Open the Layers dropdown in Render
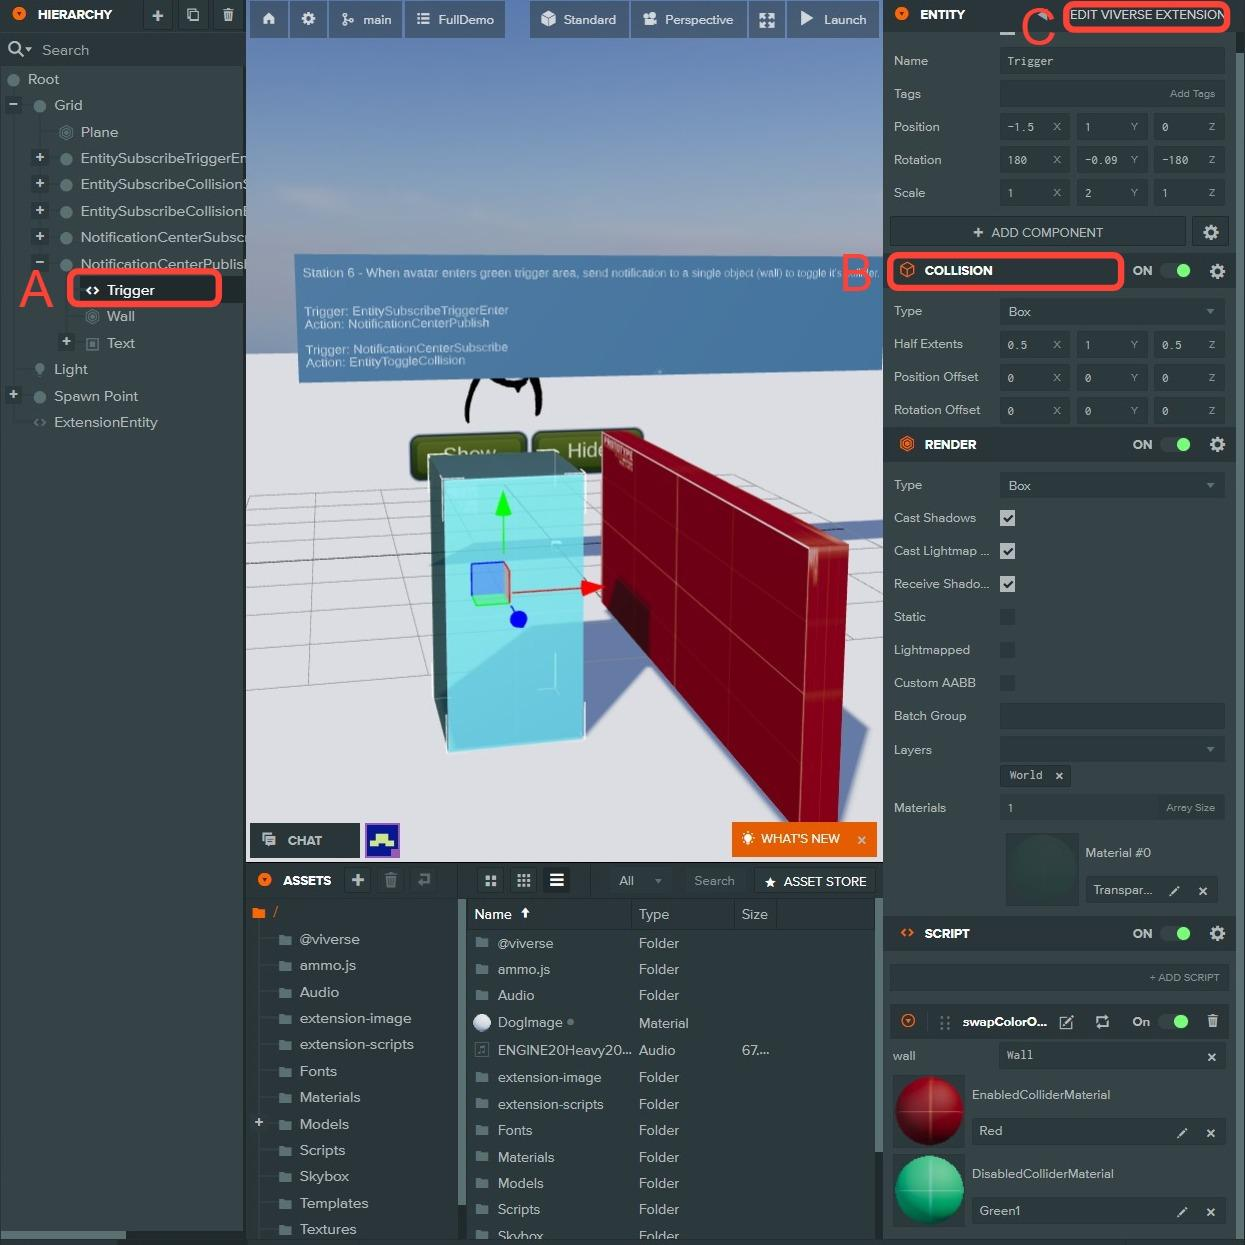This screenshot has height=1245, width=1245. 1112,749
